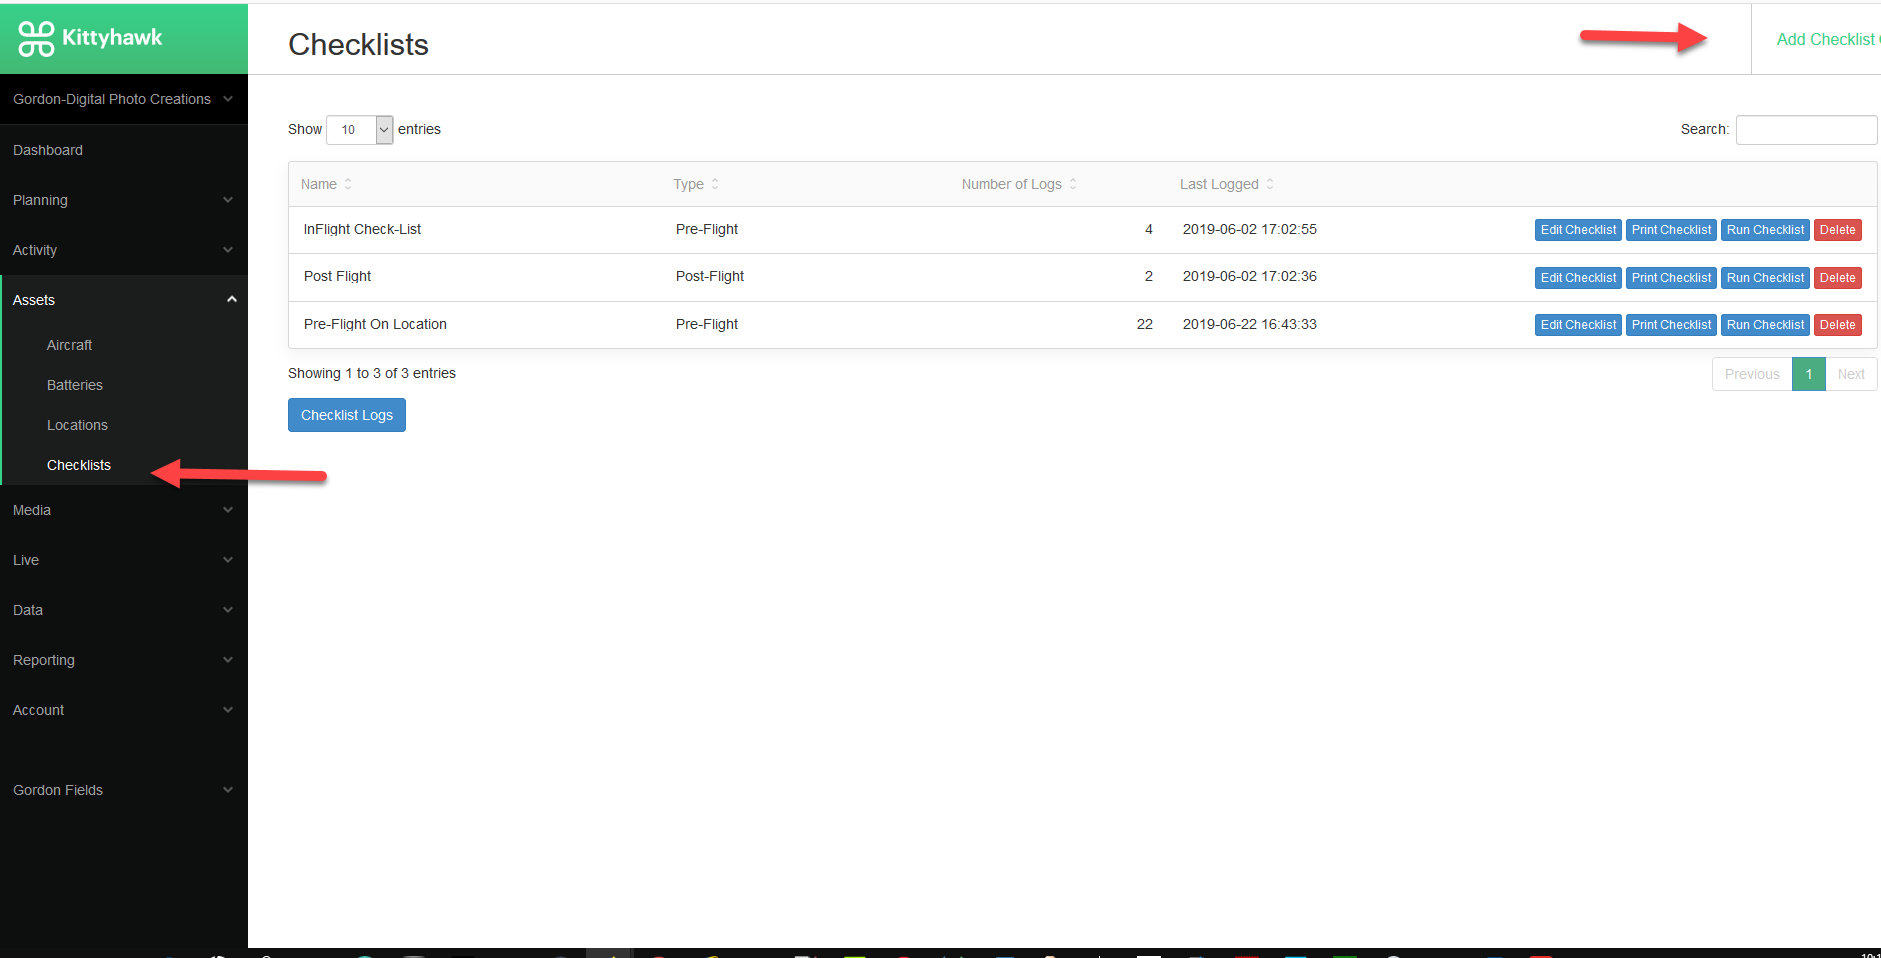The width and height of the screenshot is (1881, 958).
Task: Sort by Type column arrows
Action: 715,184
